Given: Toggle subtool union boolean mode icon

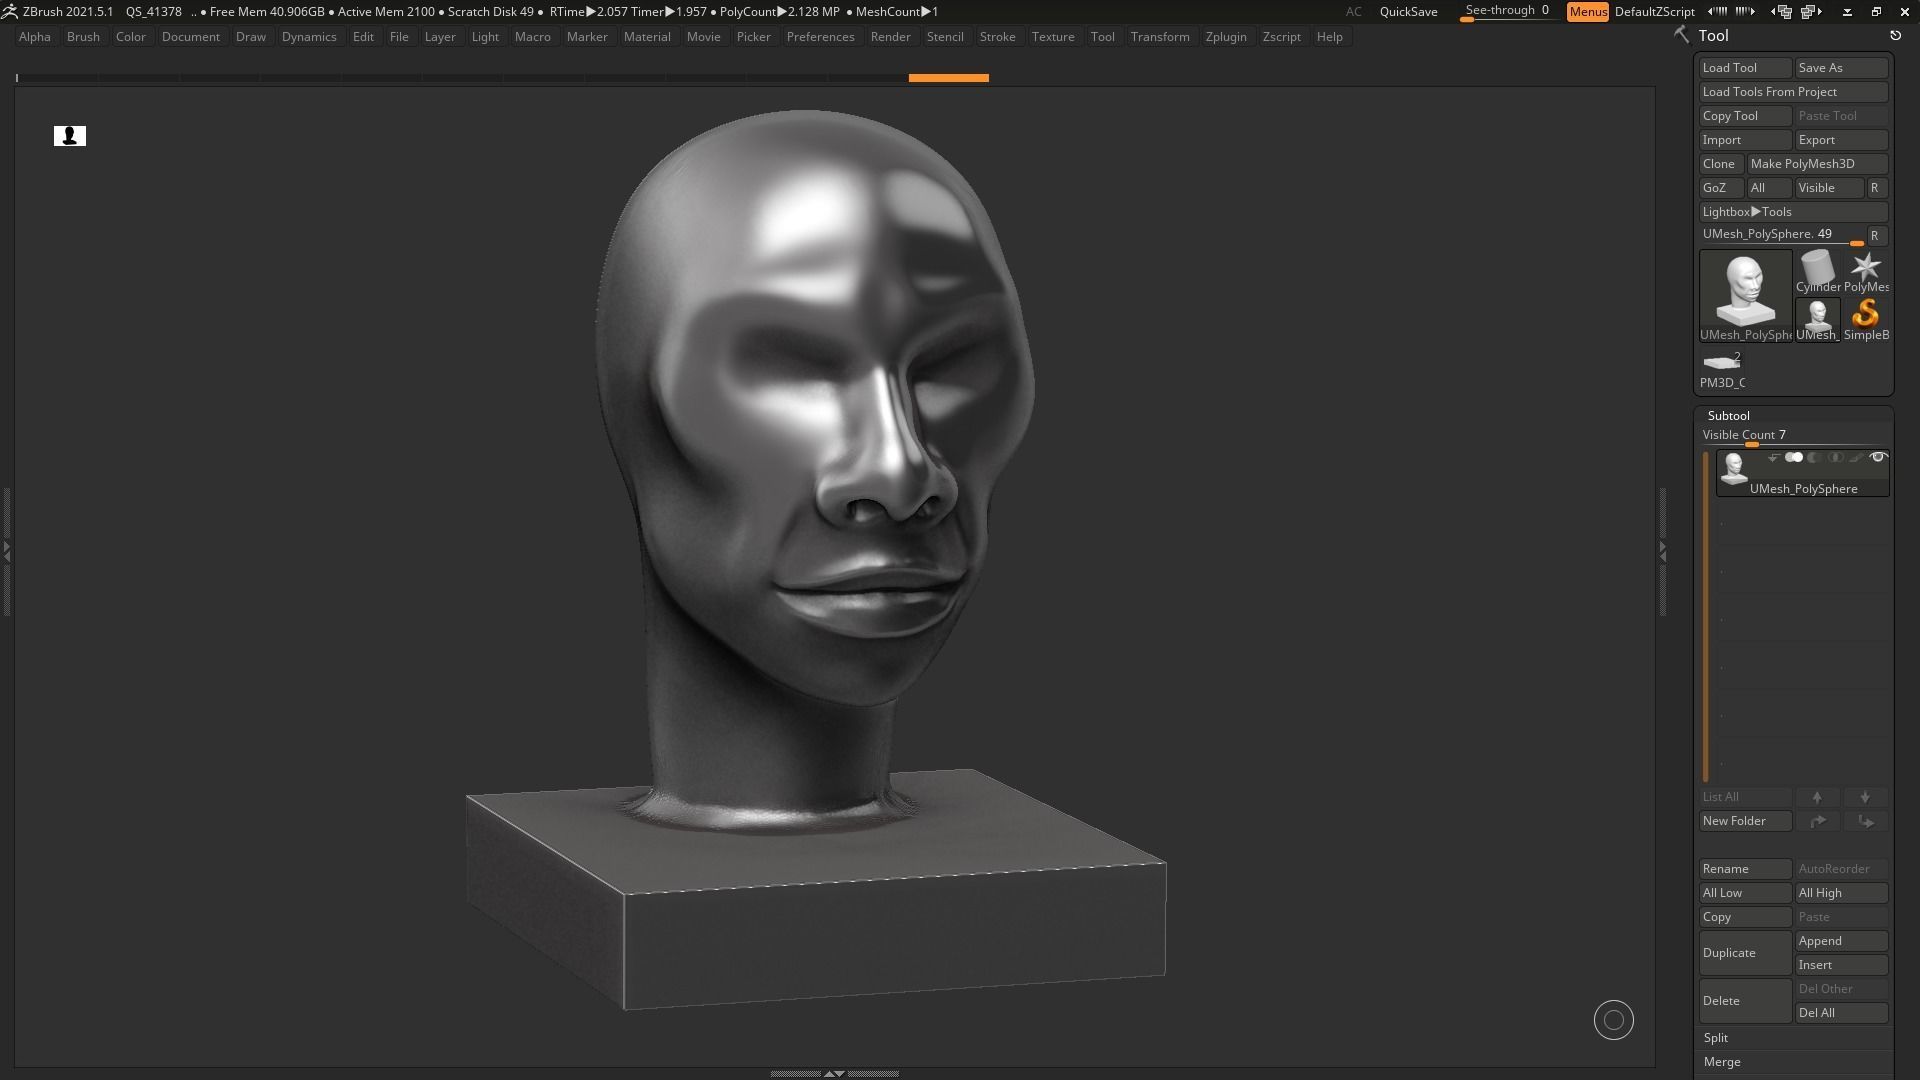Looking at the screenshot, I should coord(1794,458).
